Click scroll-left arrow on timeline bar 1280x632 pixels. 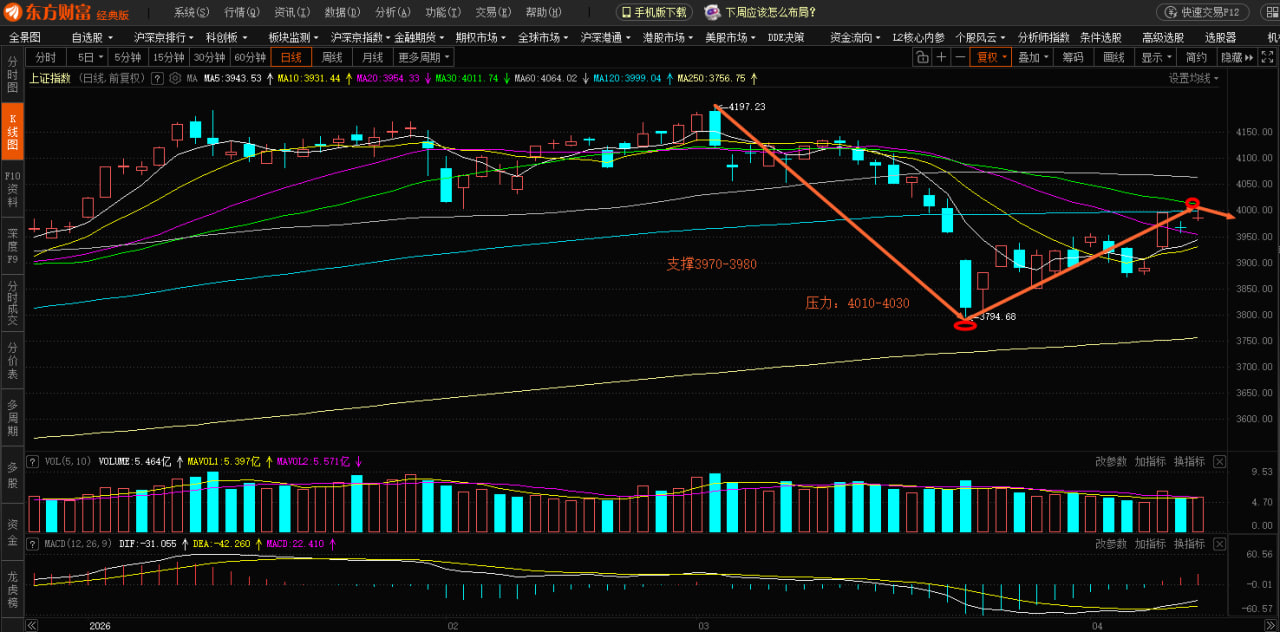31,625
